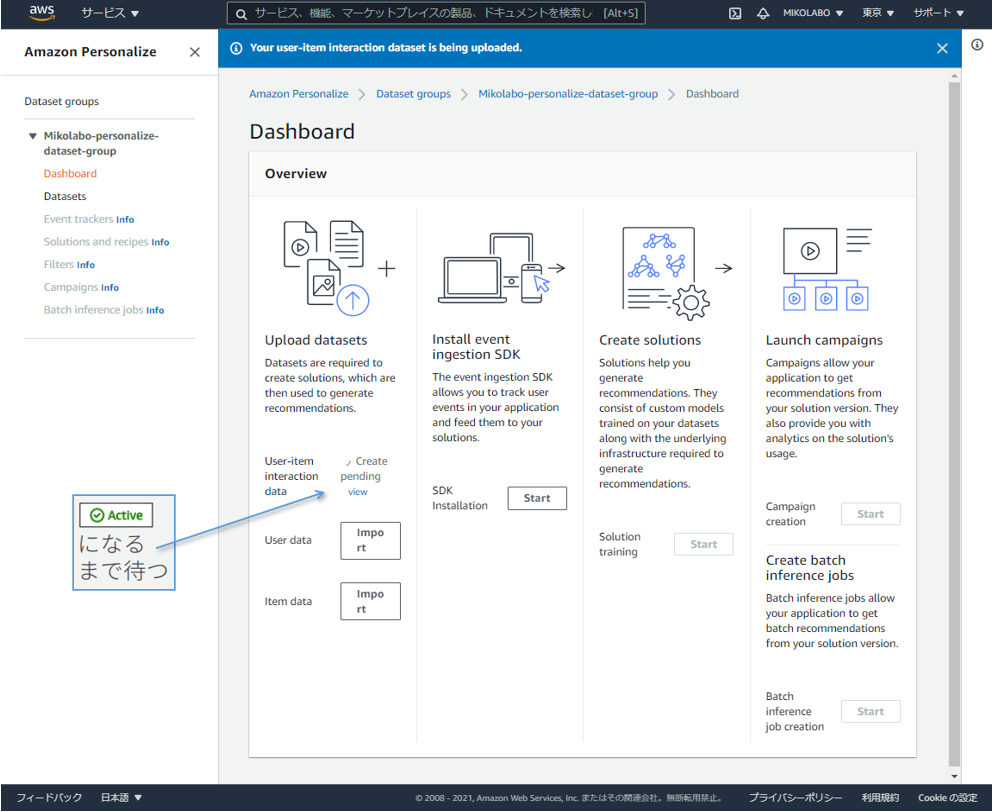Viewport: 992px width, 812px height.
Task: Click the AWS logo home icon
Action: pyautogui.click(x=42, y=13)
